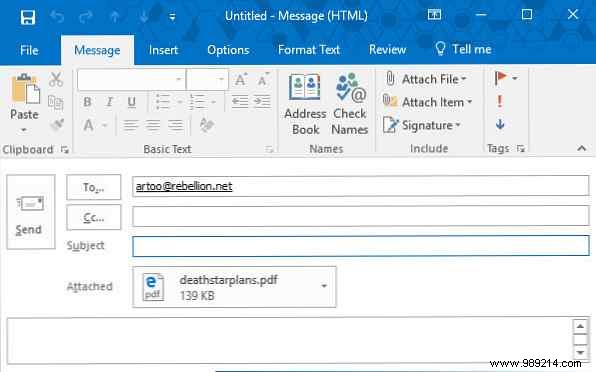This screenshot has height=372, width=596.
Task: Apply a numbered list
Action: [198, 102]
